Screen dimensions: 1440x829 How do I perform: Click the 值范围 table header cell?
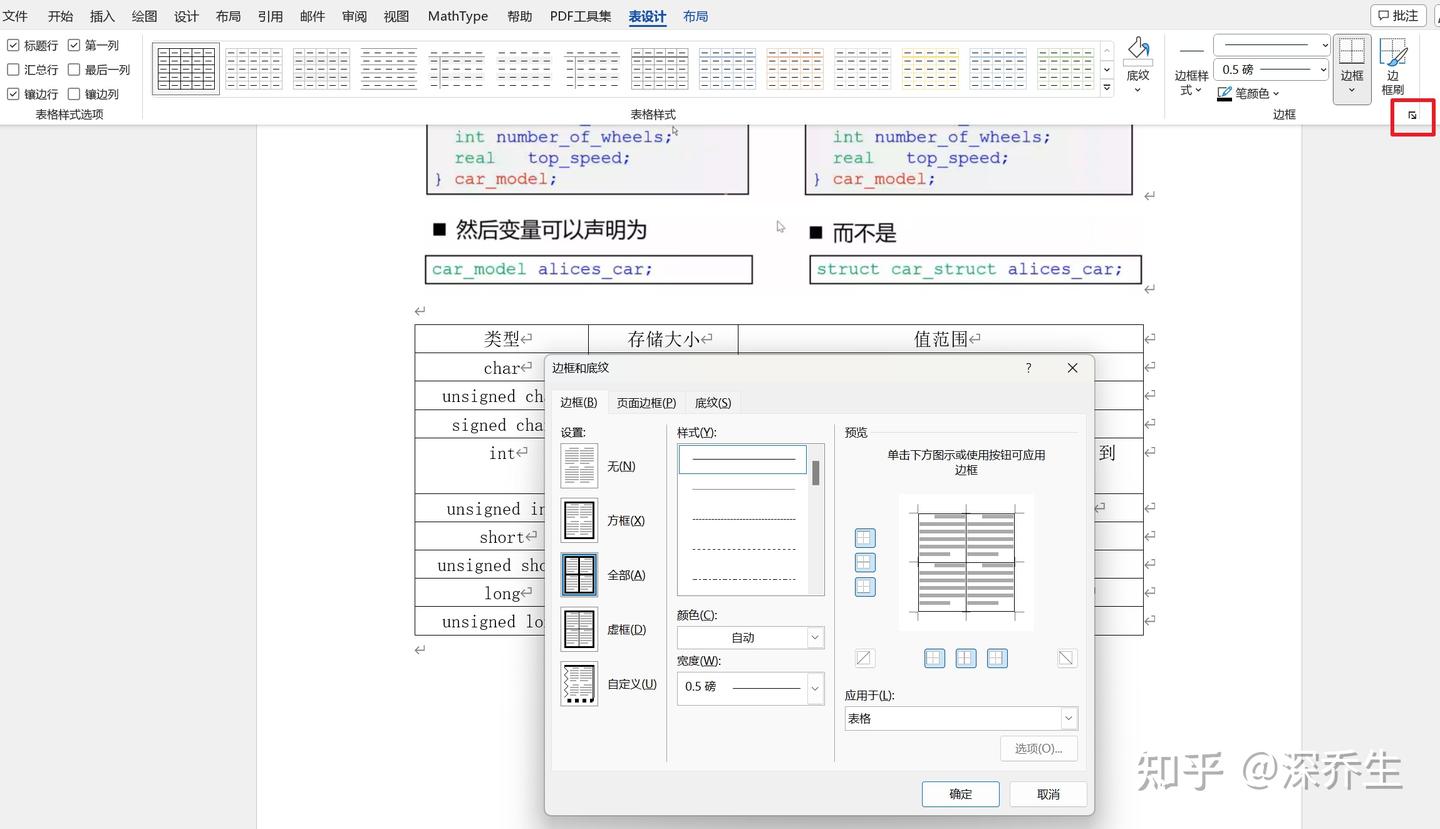(941, 339)
